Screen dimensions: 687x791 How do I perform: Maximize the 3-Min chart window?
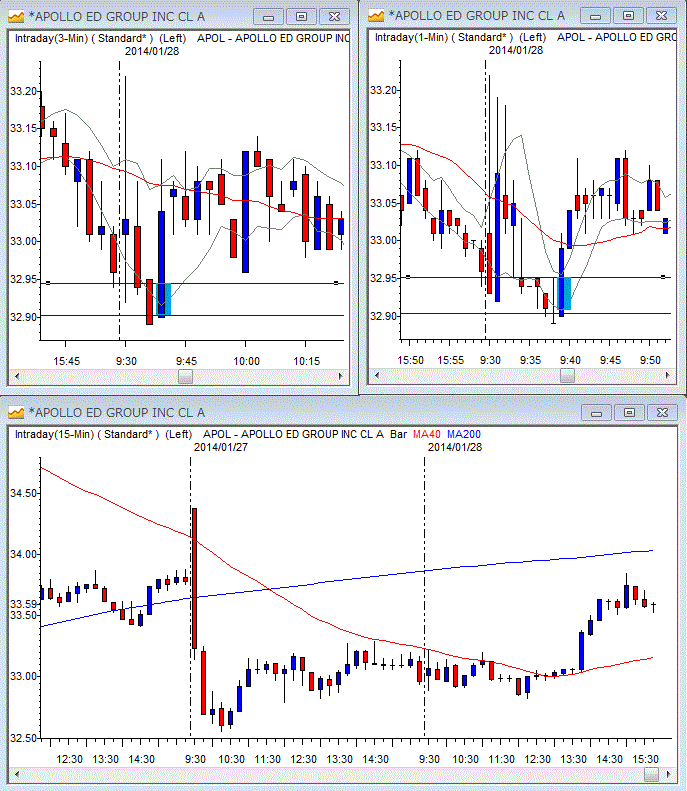coord(301,17)
